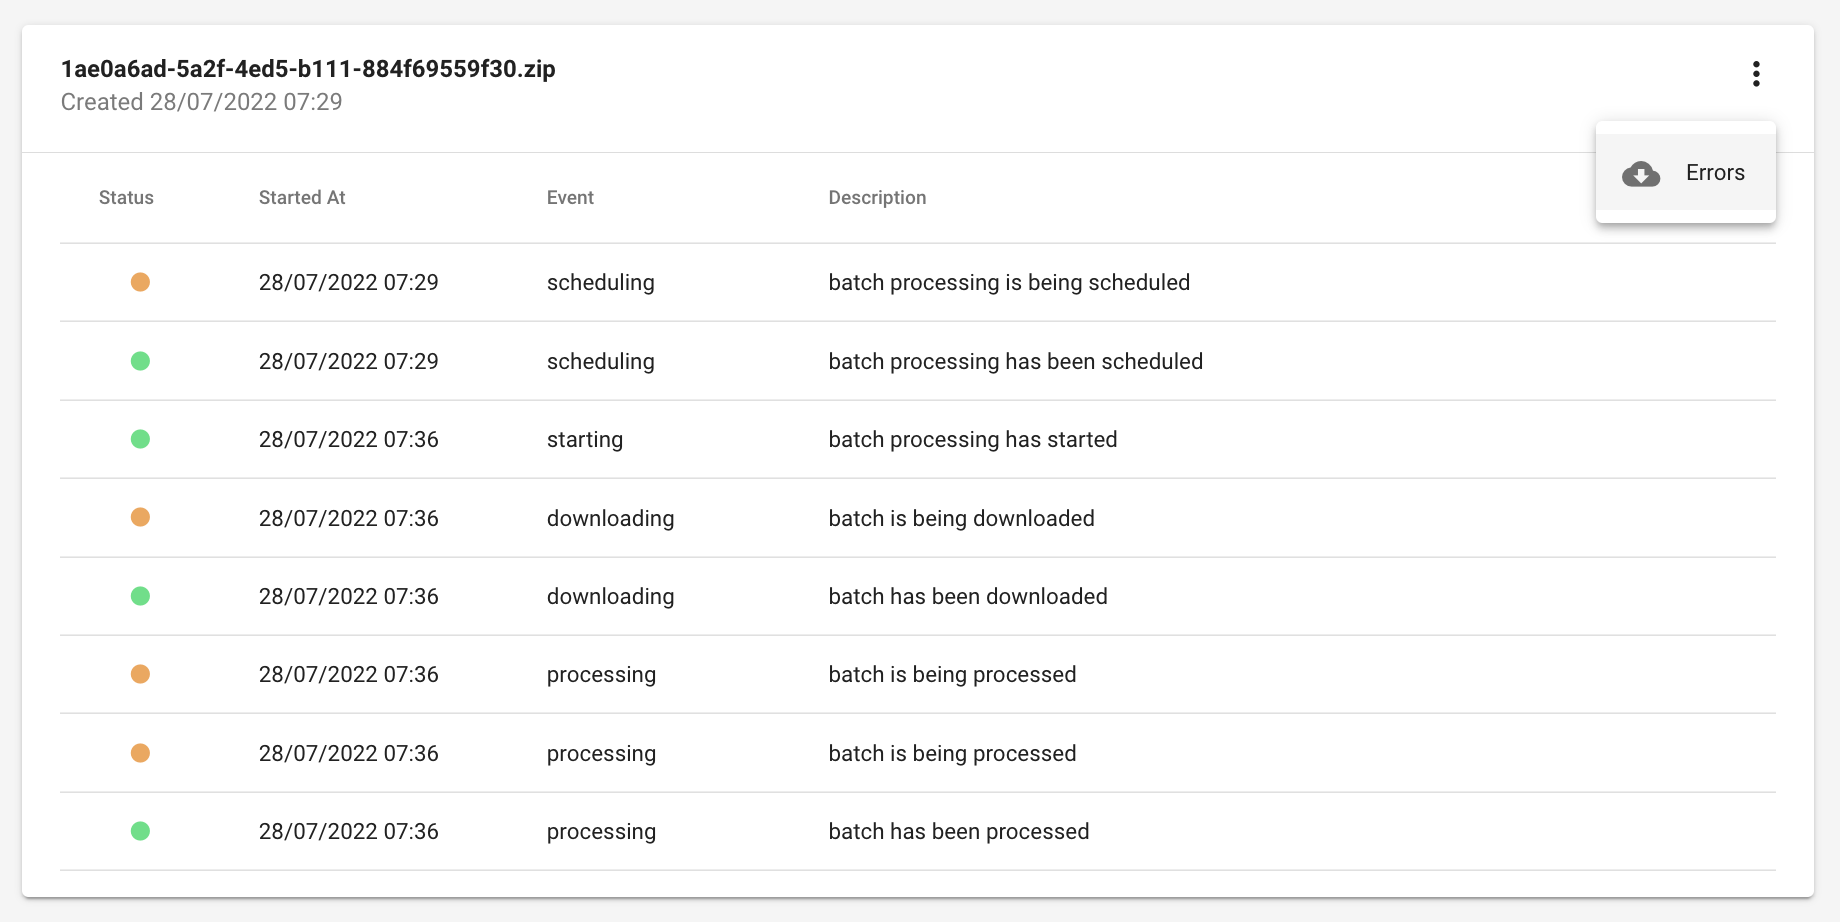This screenshot has height=922, width=1840.
Task: Click the Started At column header
Action: click(301, 198)
